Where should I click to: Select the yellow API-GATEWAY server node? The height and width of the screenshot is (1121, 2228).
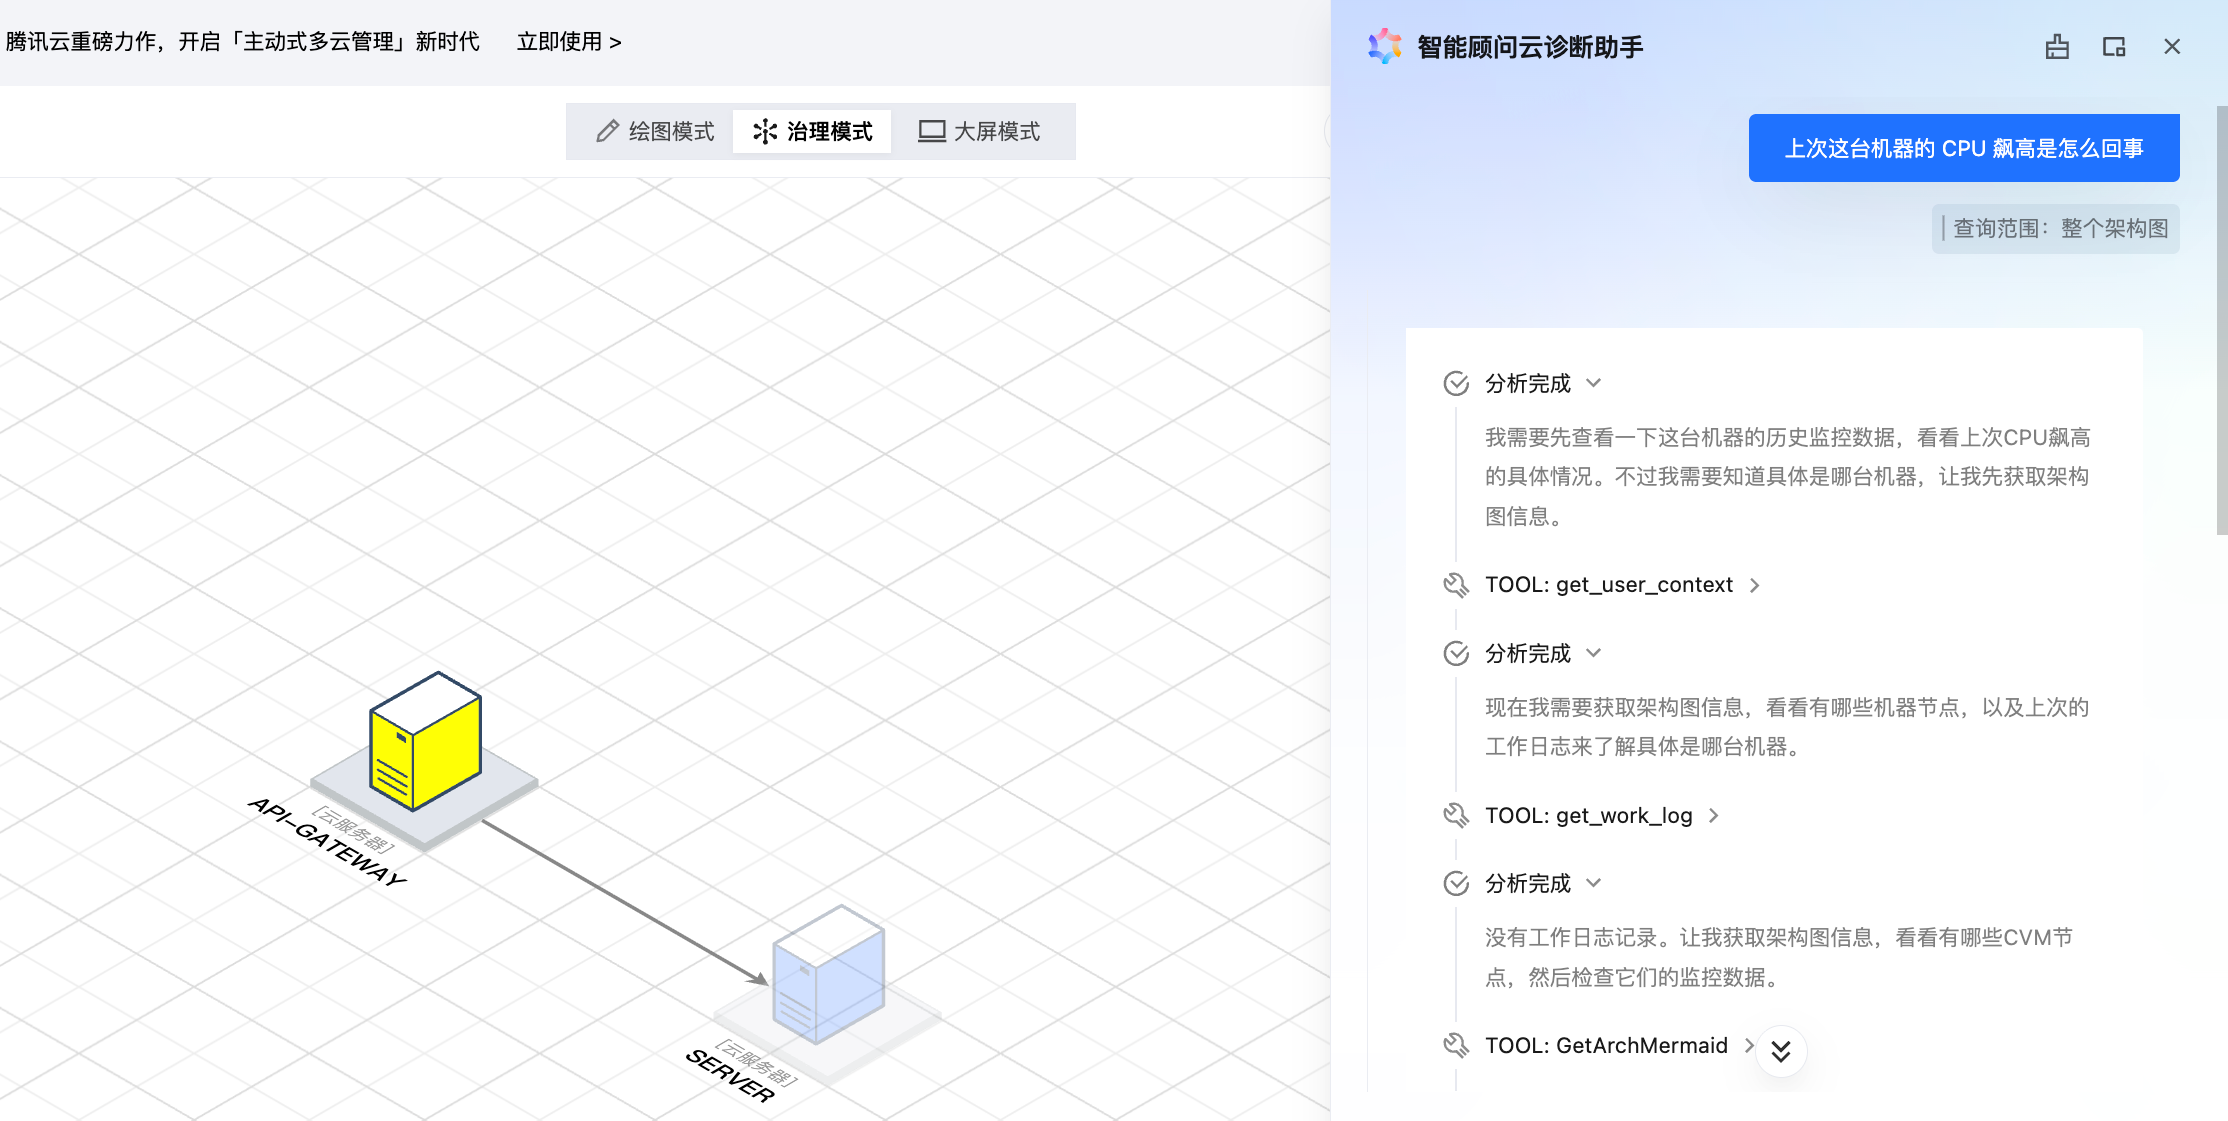pyautogui.click(x=424, y=745)
